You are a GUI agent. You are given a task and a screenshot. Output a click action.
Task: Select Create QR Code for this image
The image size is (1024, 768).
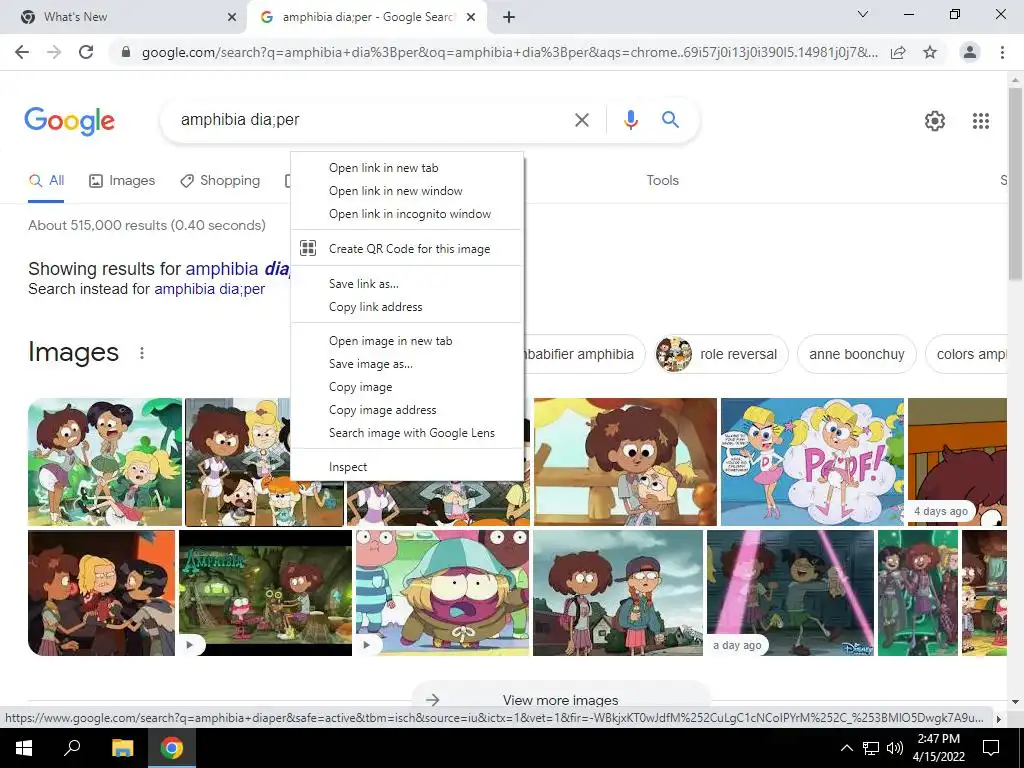(x=407, y=249)
